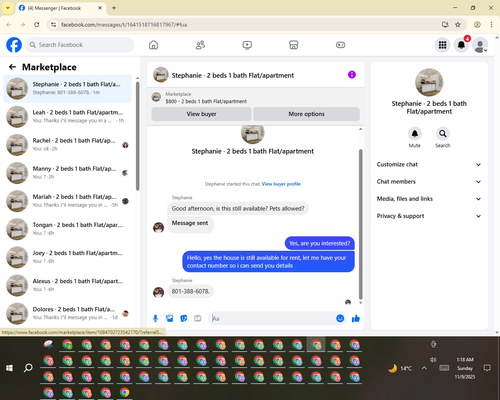Click the 'Good afternoon' message from Stephanie
The image size is (500, 400).
[238, 209]
